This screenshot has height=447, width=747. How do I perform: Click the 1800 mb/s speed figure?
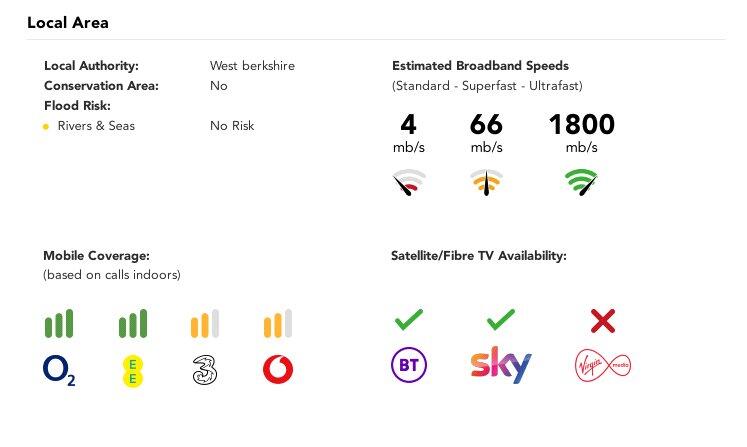(x=581, y=125)
